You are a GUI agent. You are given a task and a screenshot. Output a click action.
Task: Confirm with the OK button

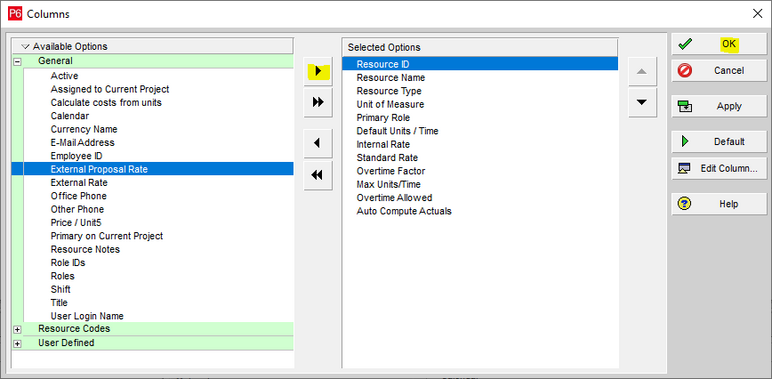click(x=719, y=44)
